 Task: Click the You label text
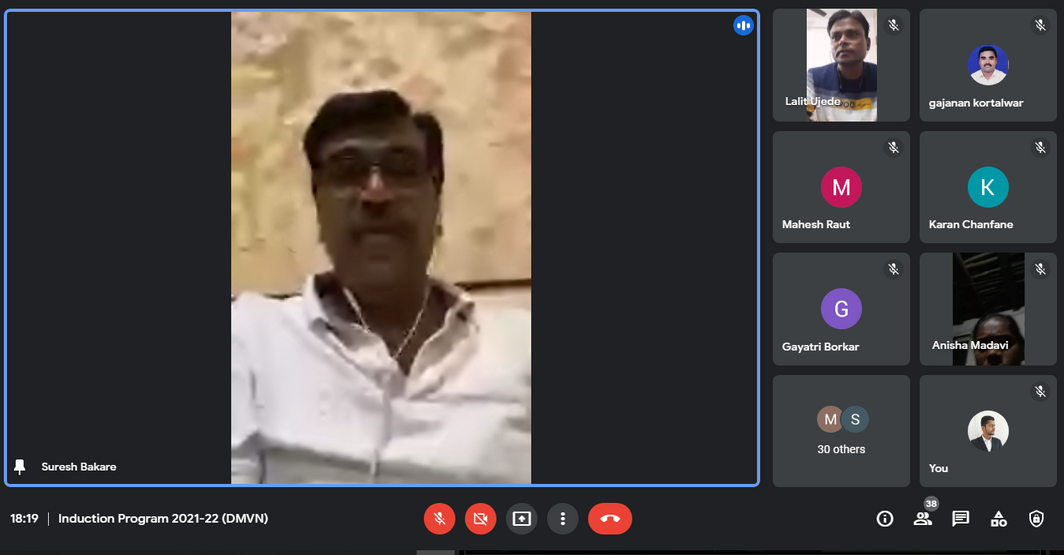938,468
